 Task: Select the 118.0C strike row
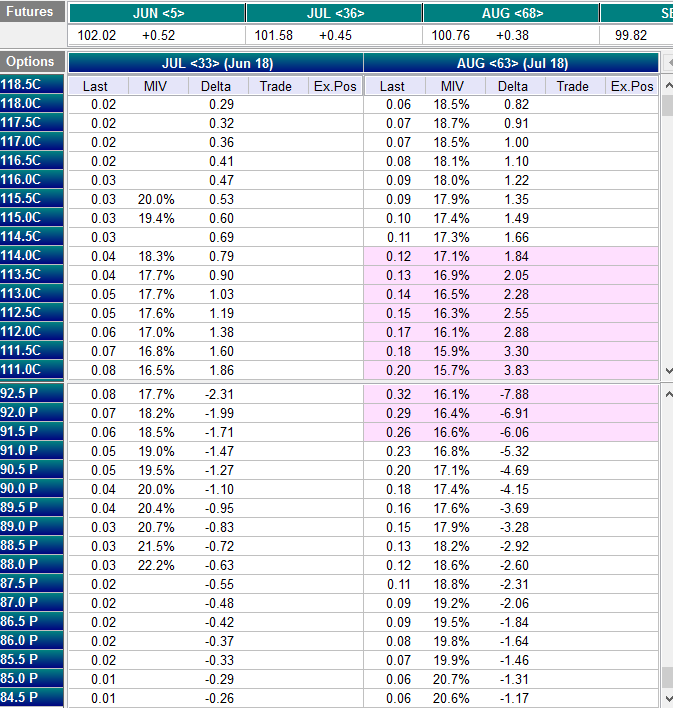(x=32, y=103)
